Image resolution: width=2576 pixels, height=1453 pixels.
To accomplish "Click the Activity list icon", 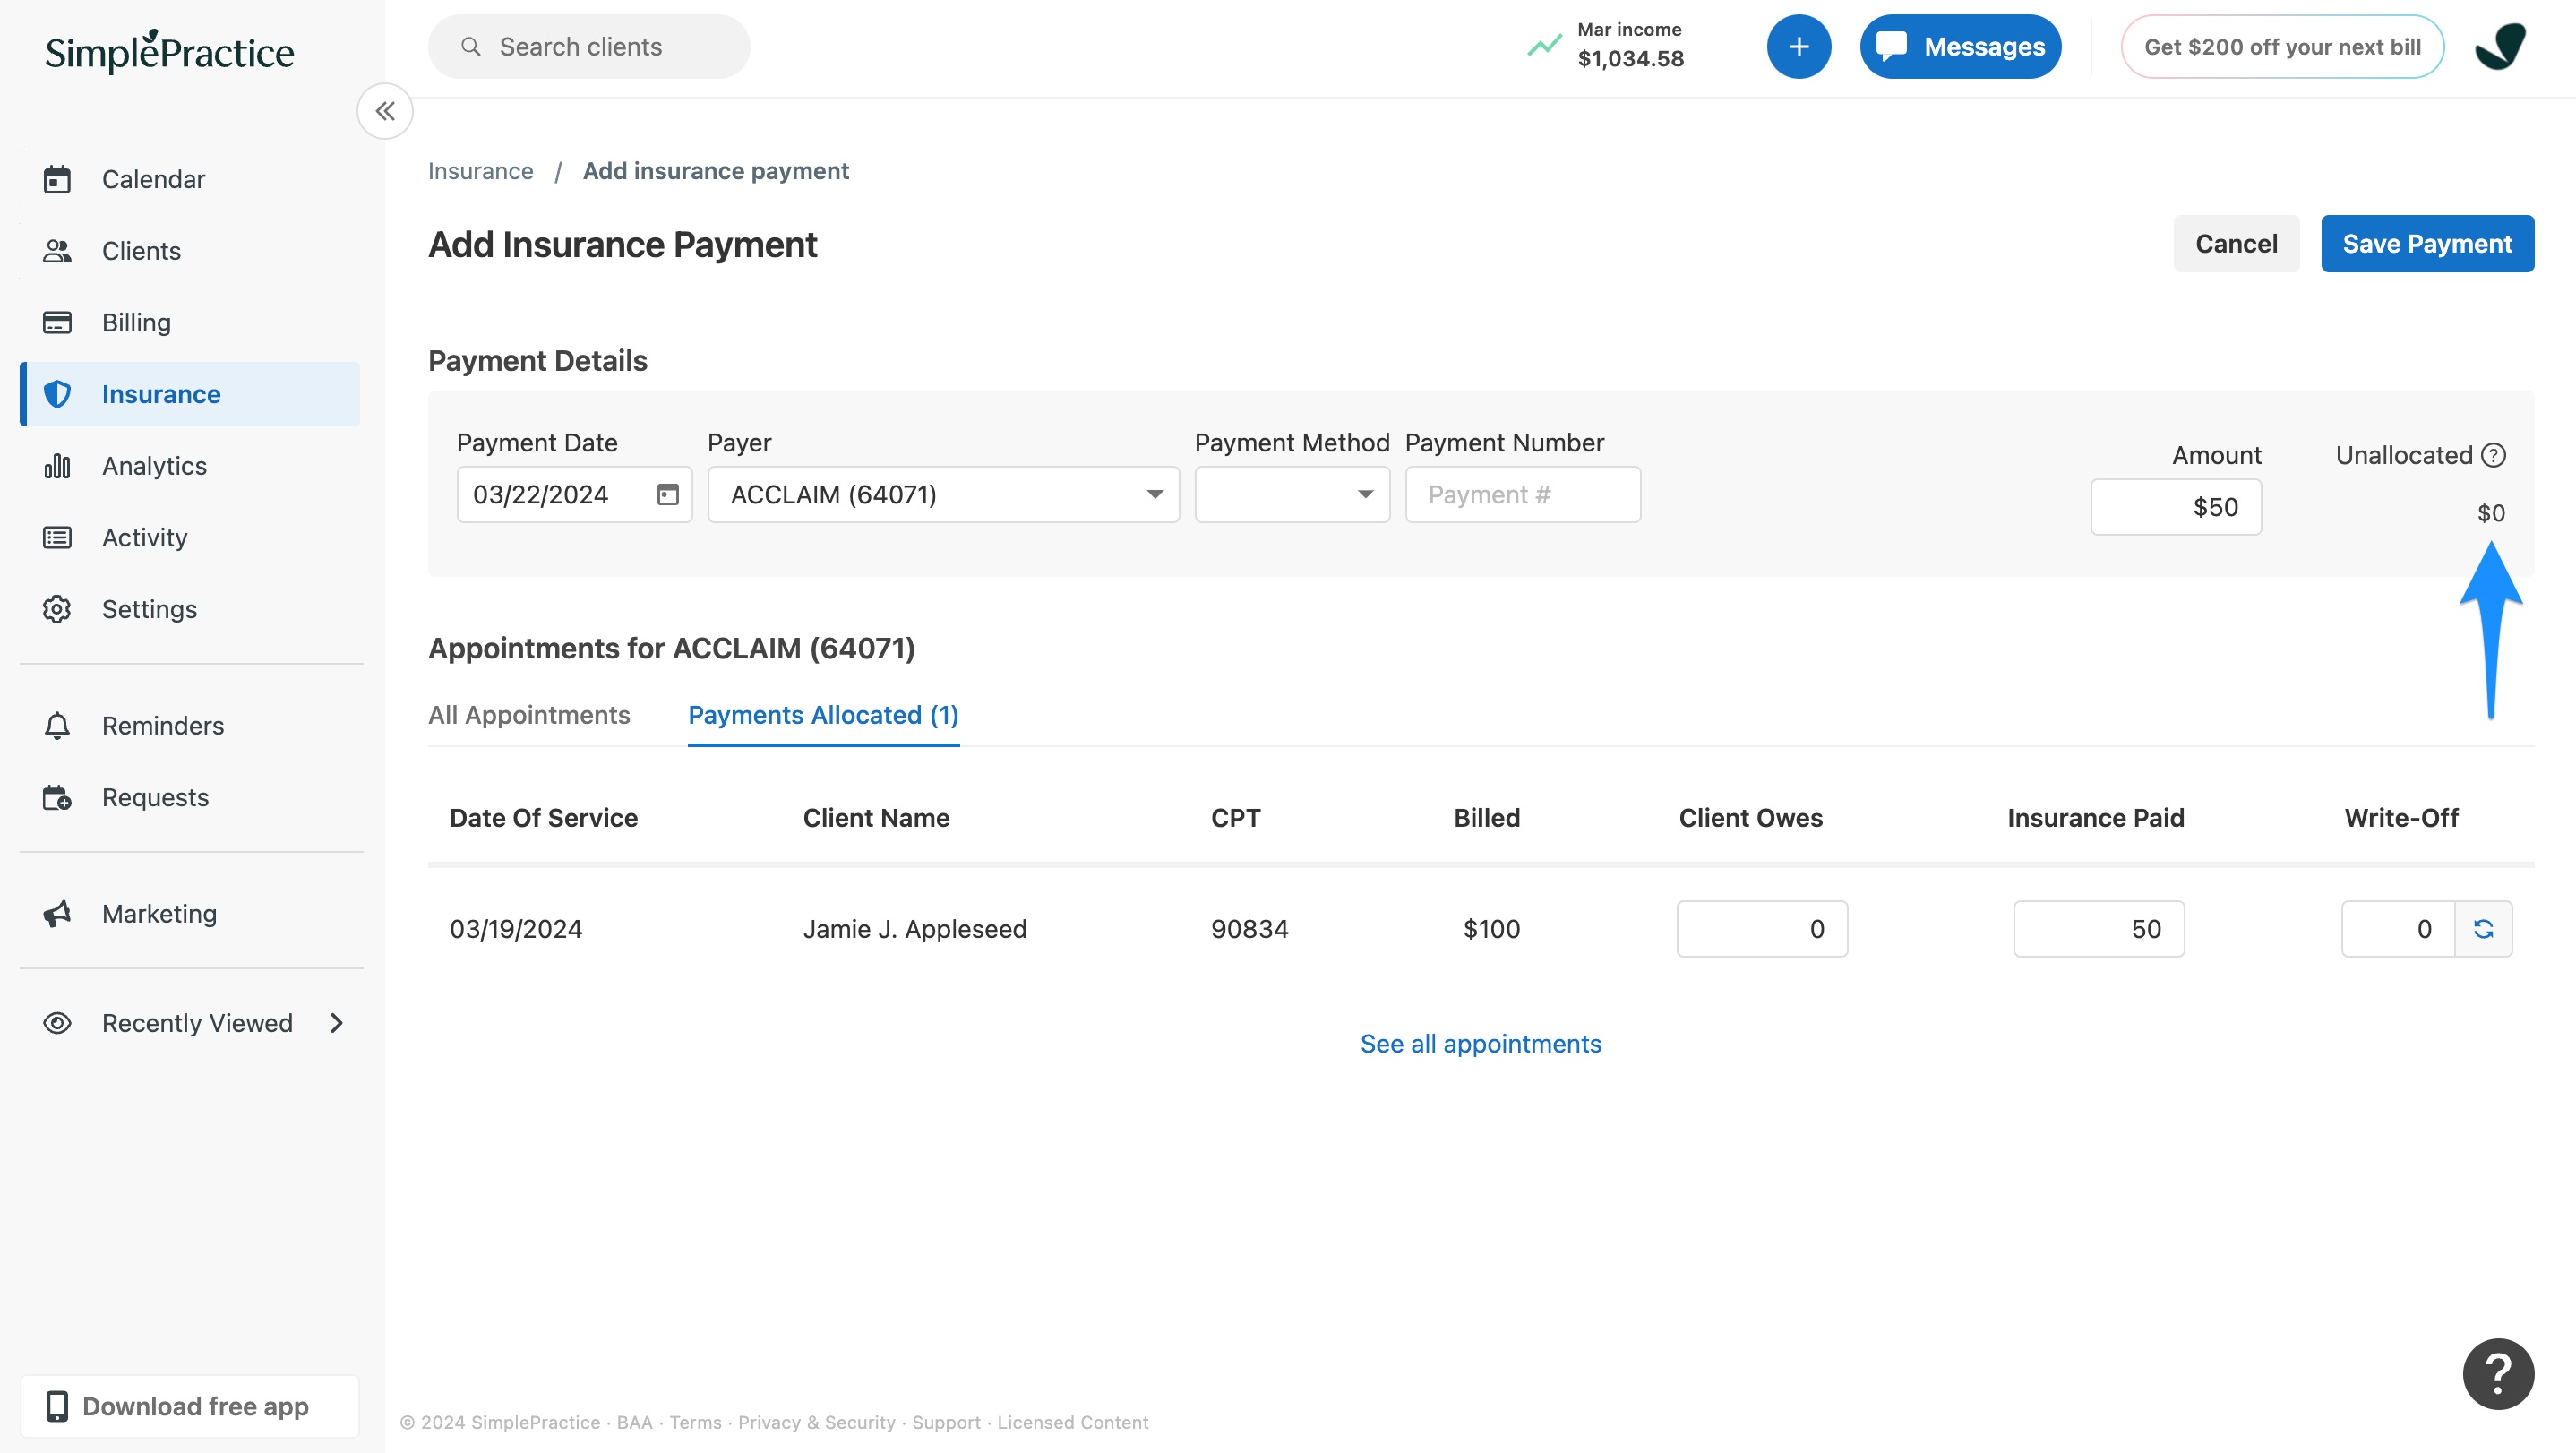I will click(x=57, y=538).
